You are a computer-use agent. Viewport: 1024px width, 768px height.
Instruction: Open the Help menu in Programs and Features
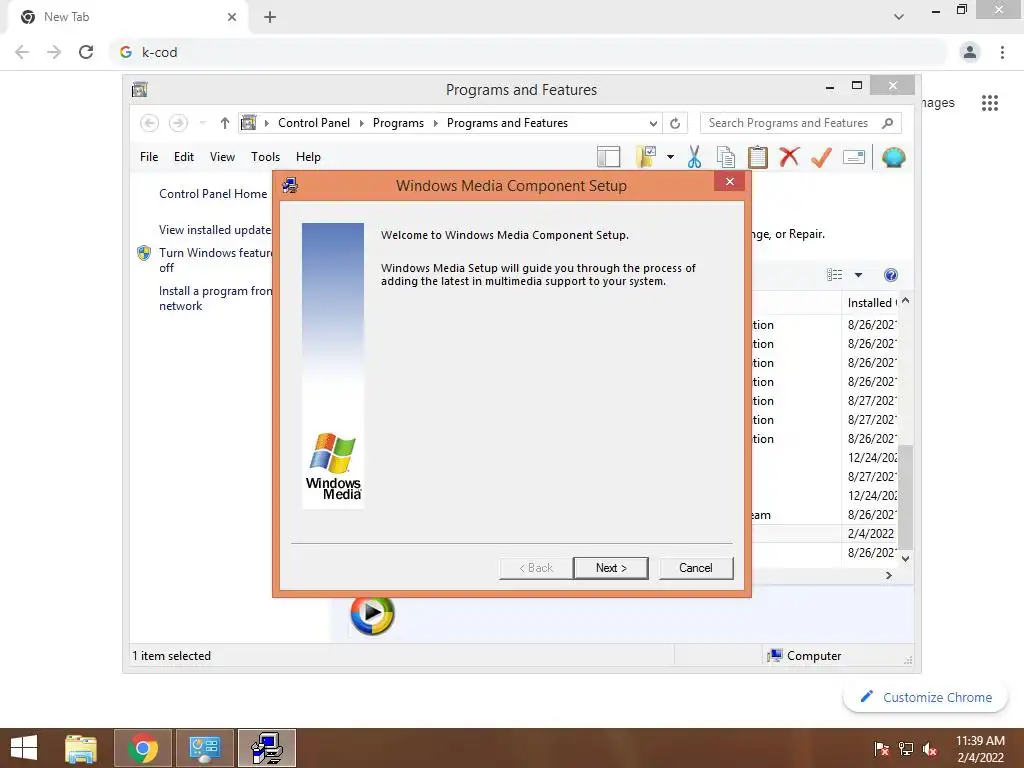[x=308, y=157]
